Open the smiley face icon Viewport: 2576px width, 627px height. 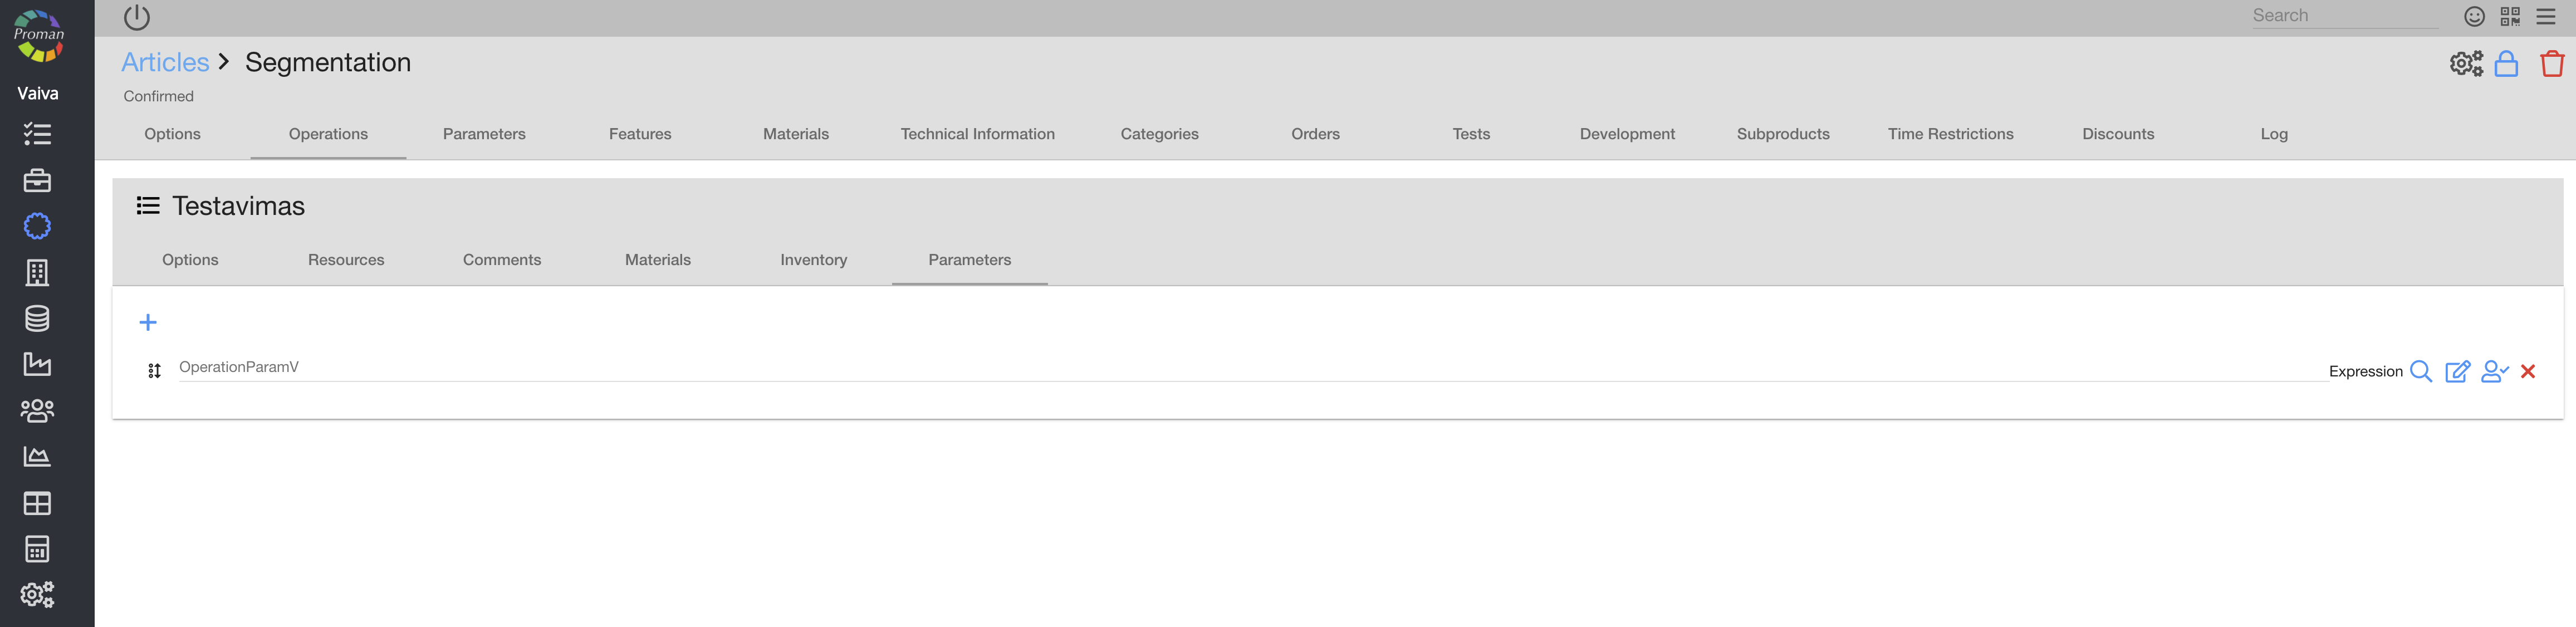click(x=2474, y=16)
